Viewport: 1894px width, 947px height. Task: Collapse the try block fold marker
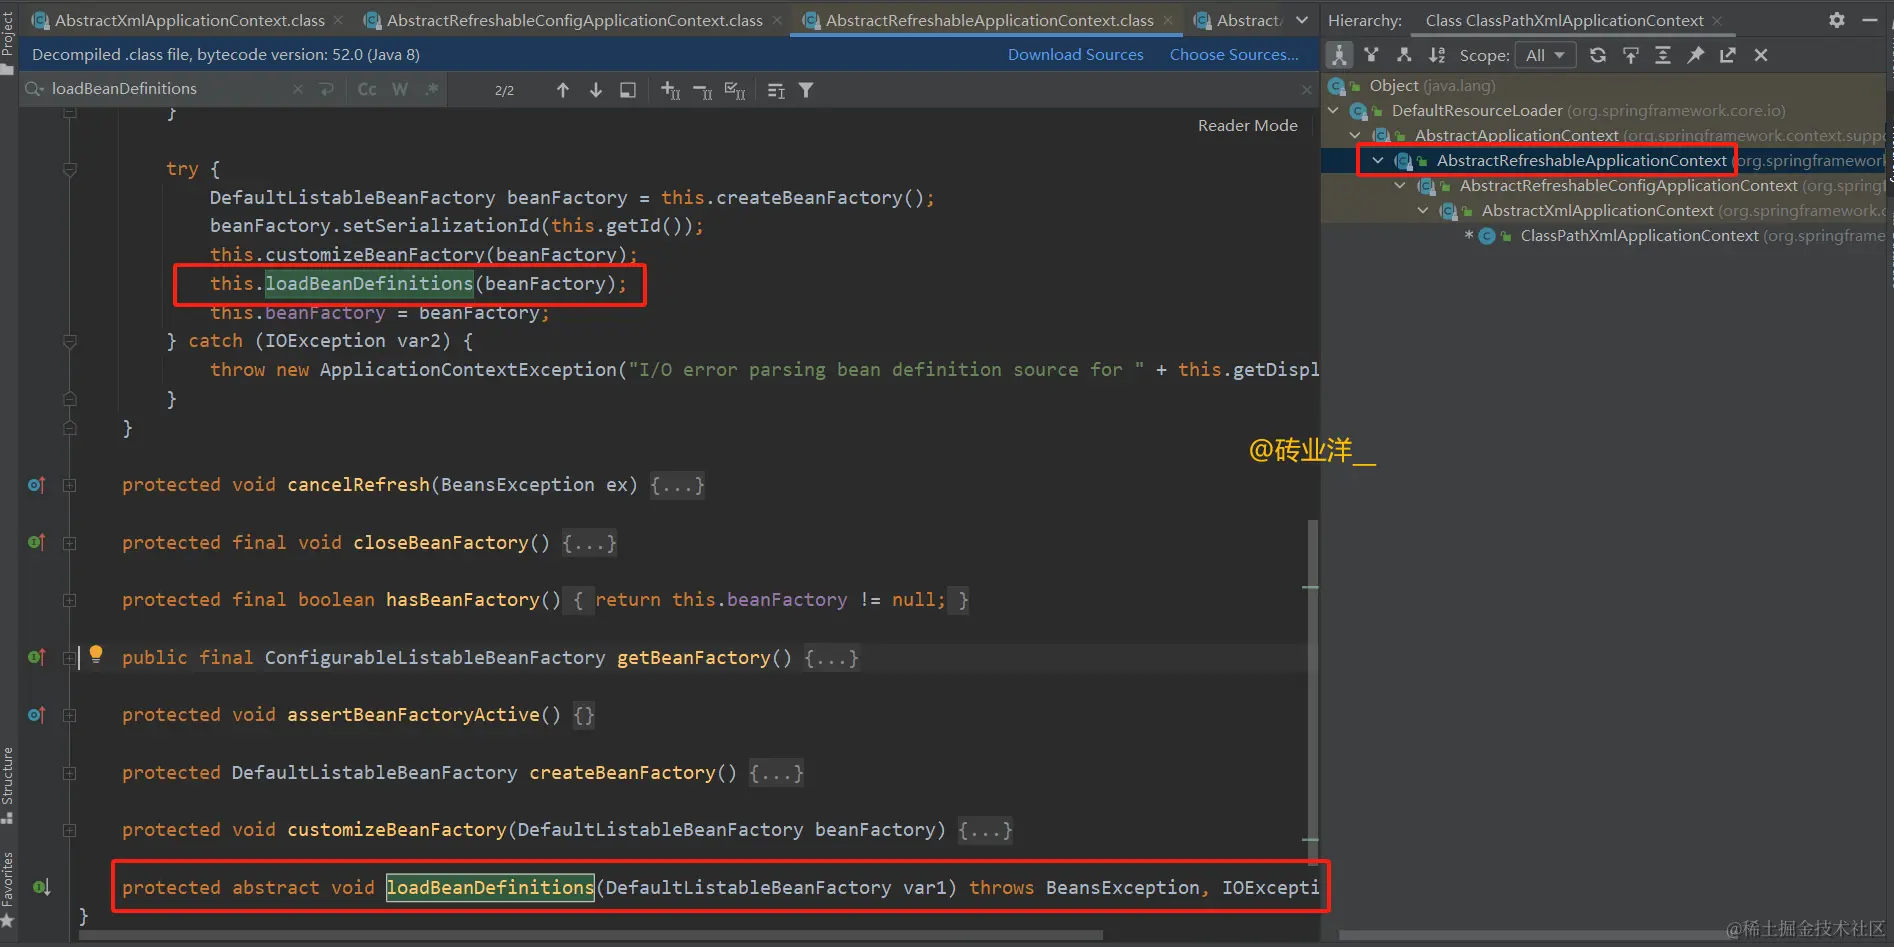[70, 169]
